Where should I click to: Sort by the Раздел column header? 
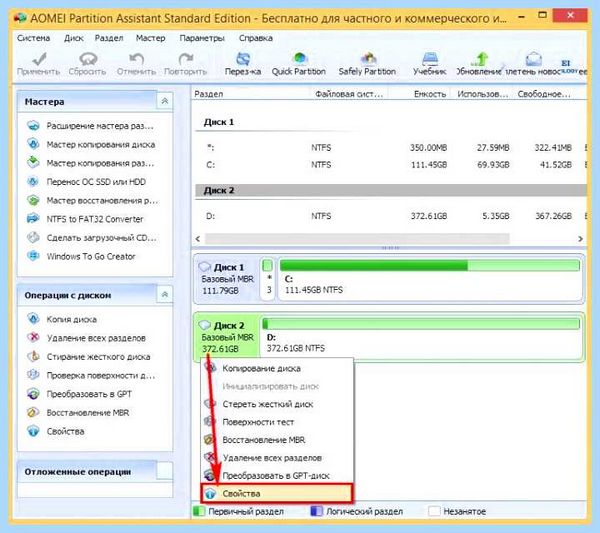click(250, 94)
